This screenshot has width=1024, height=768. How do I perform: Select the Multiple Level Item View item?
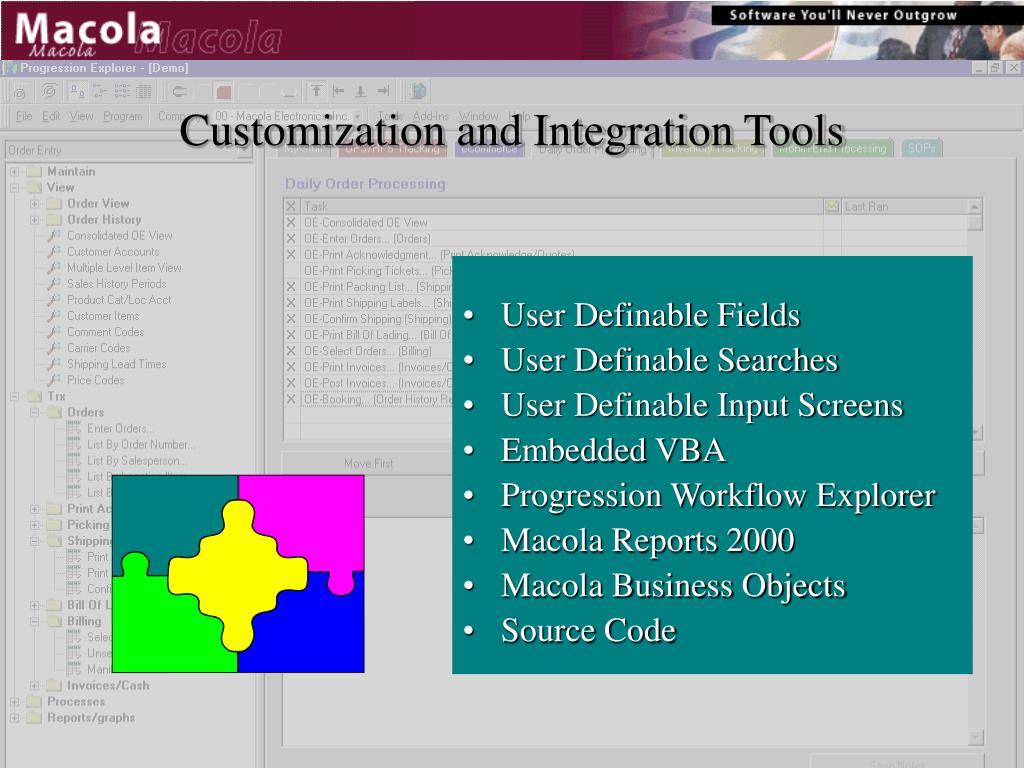pos(124,268)
